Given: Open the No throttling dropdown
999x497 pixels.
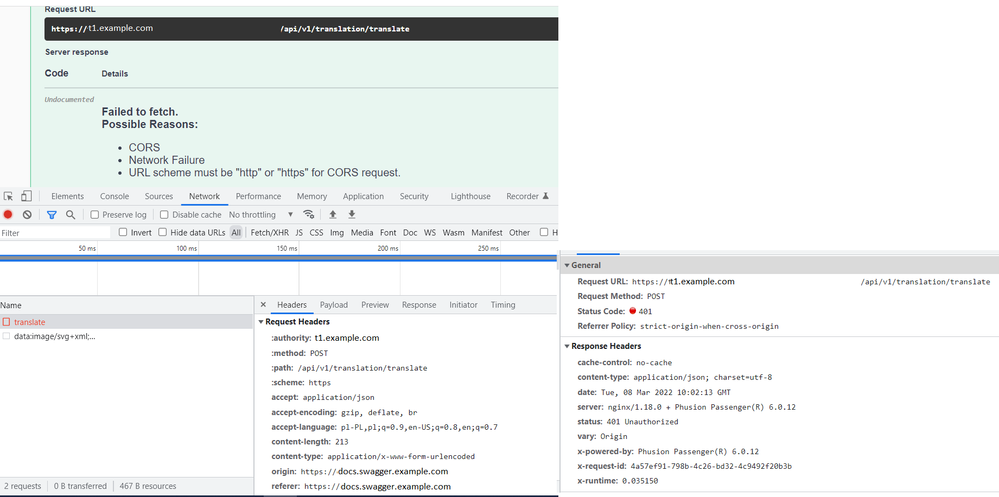Looking at the screenshot, I should (261, 215).
